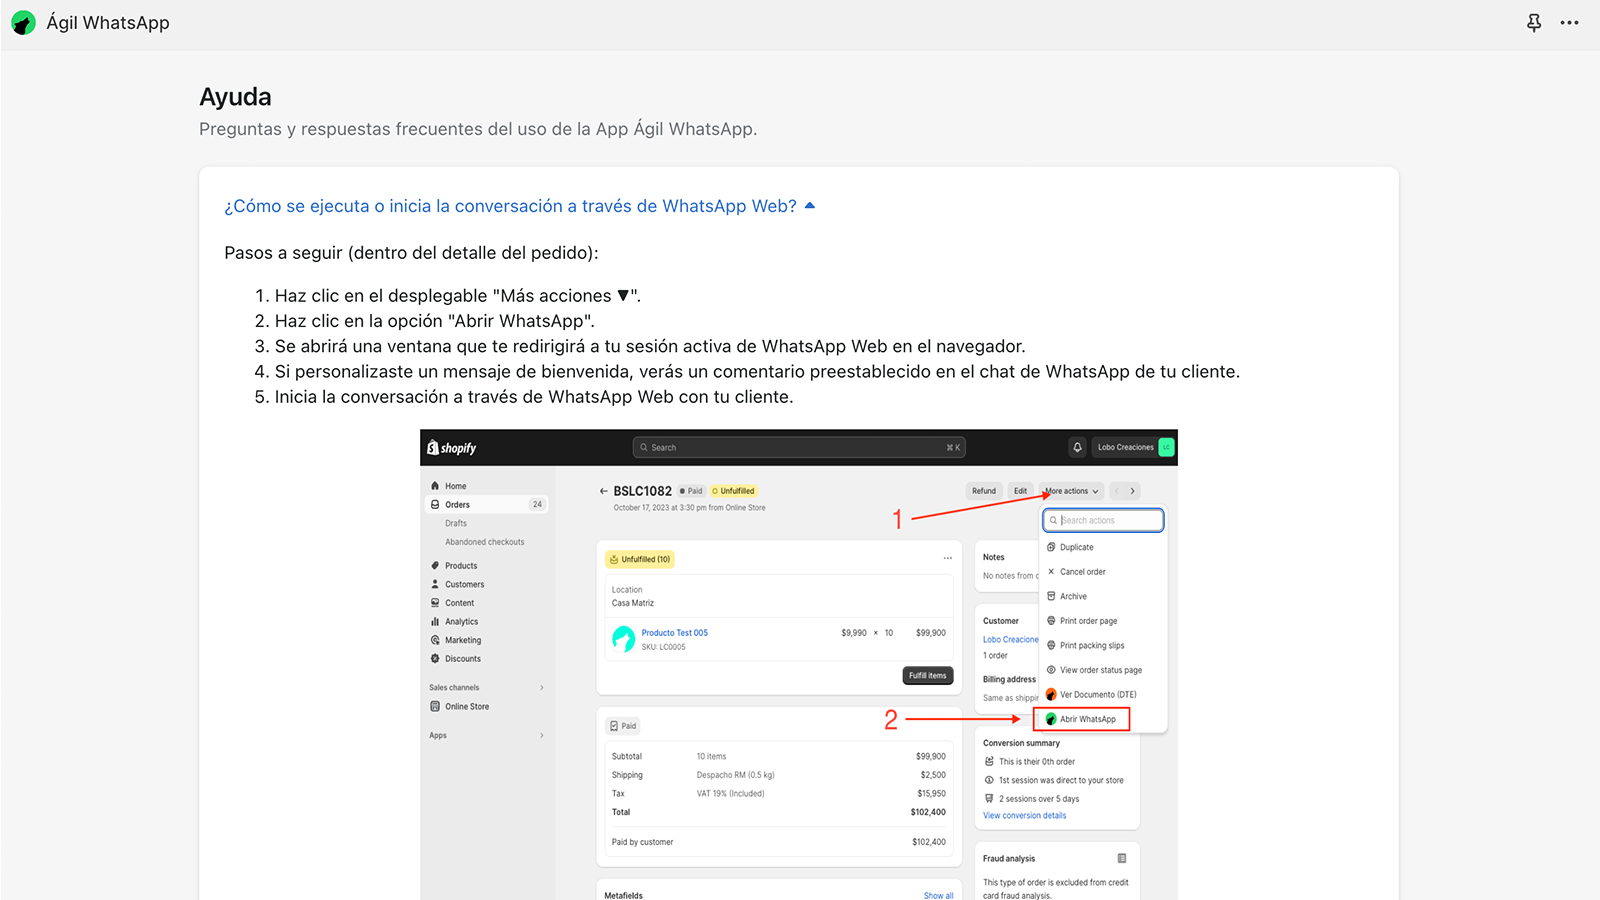
Task: Click the Abrir WhatsApp menu option
Action: click(1087, 719)
